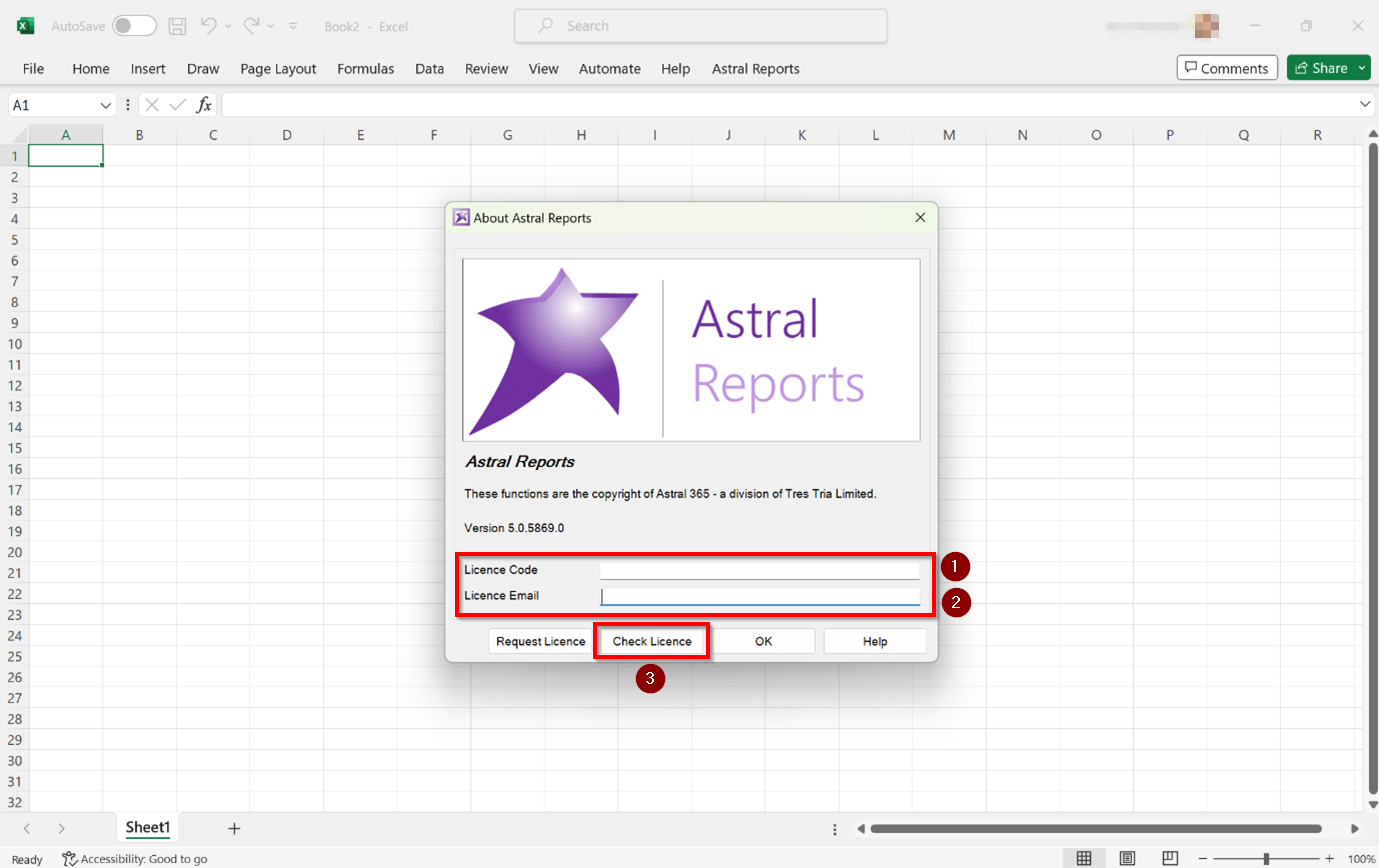1379x868 pixels.
Task: Click the Undo arrow icon
Action: [x=209, y=26]
